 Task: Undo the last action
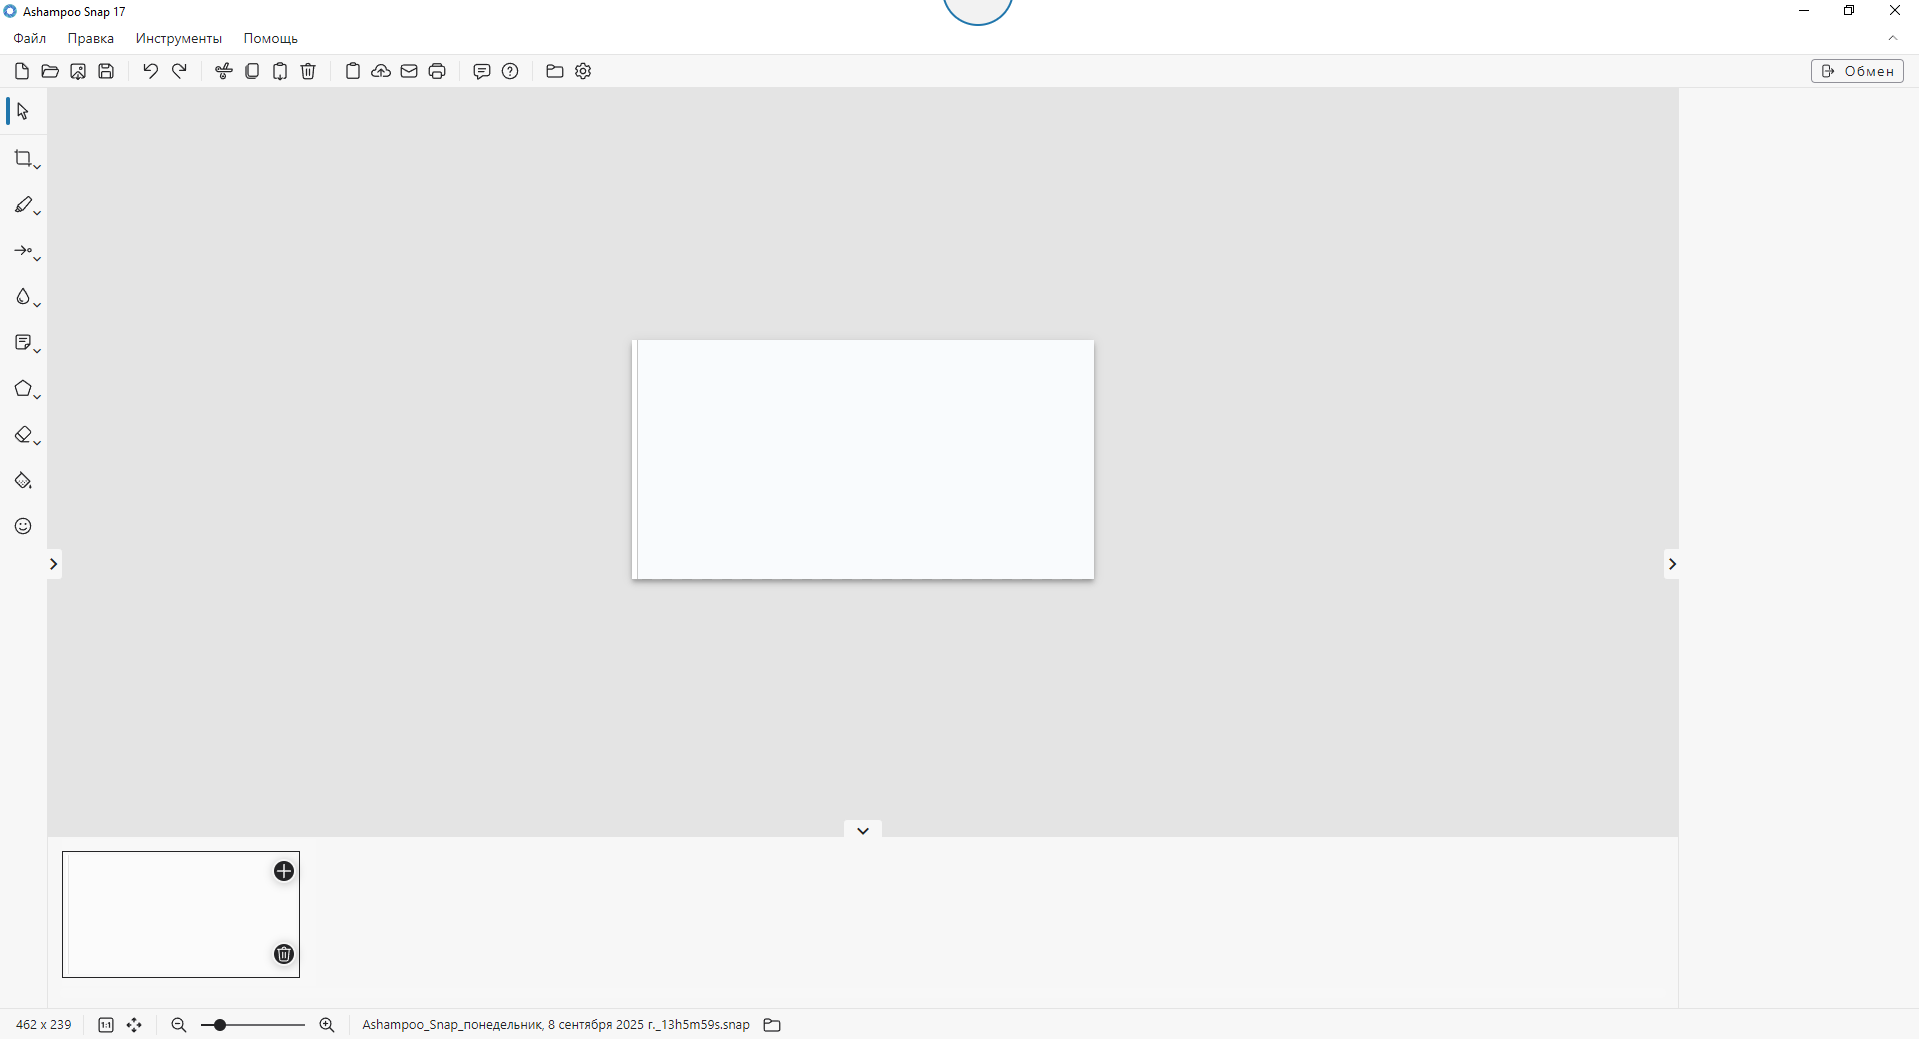tap(150, 71)
